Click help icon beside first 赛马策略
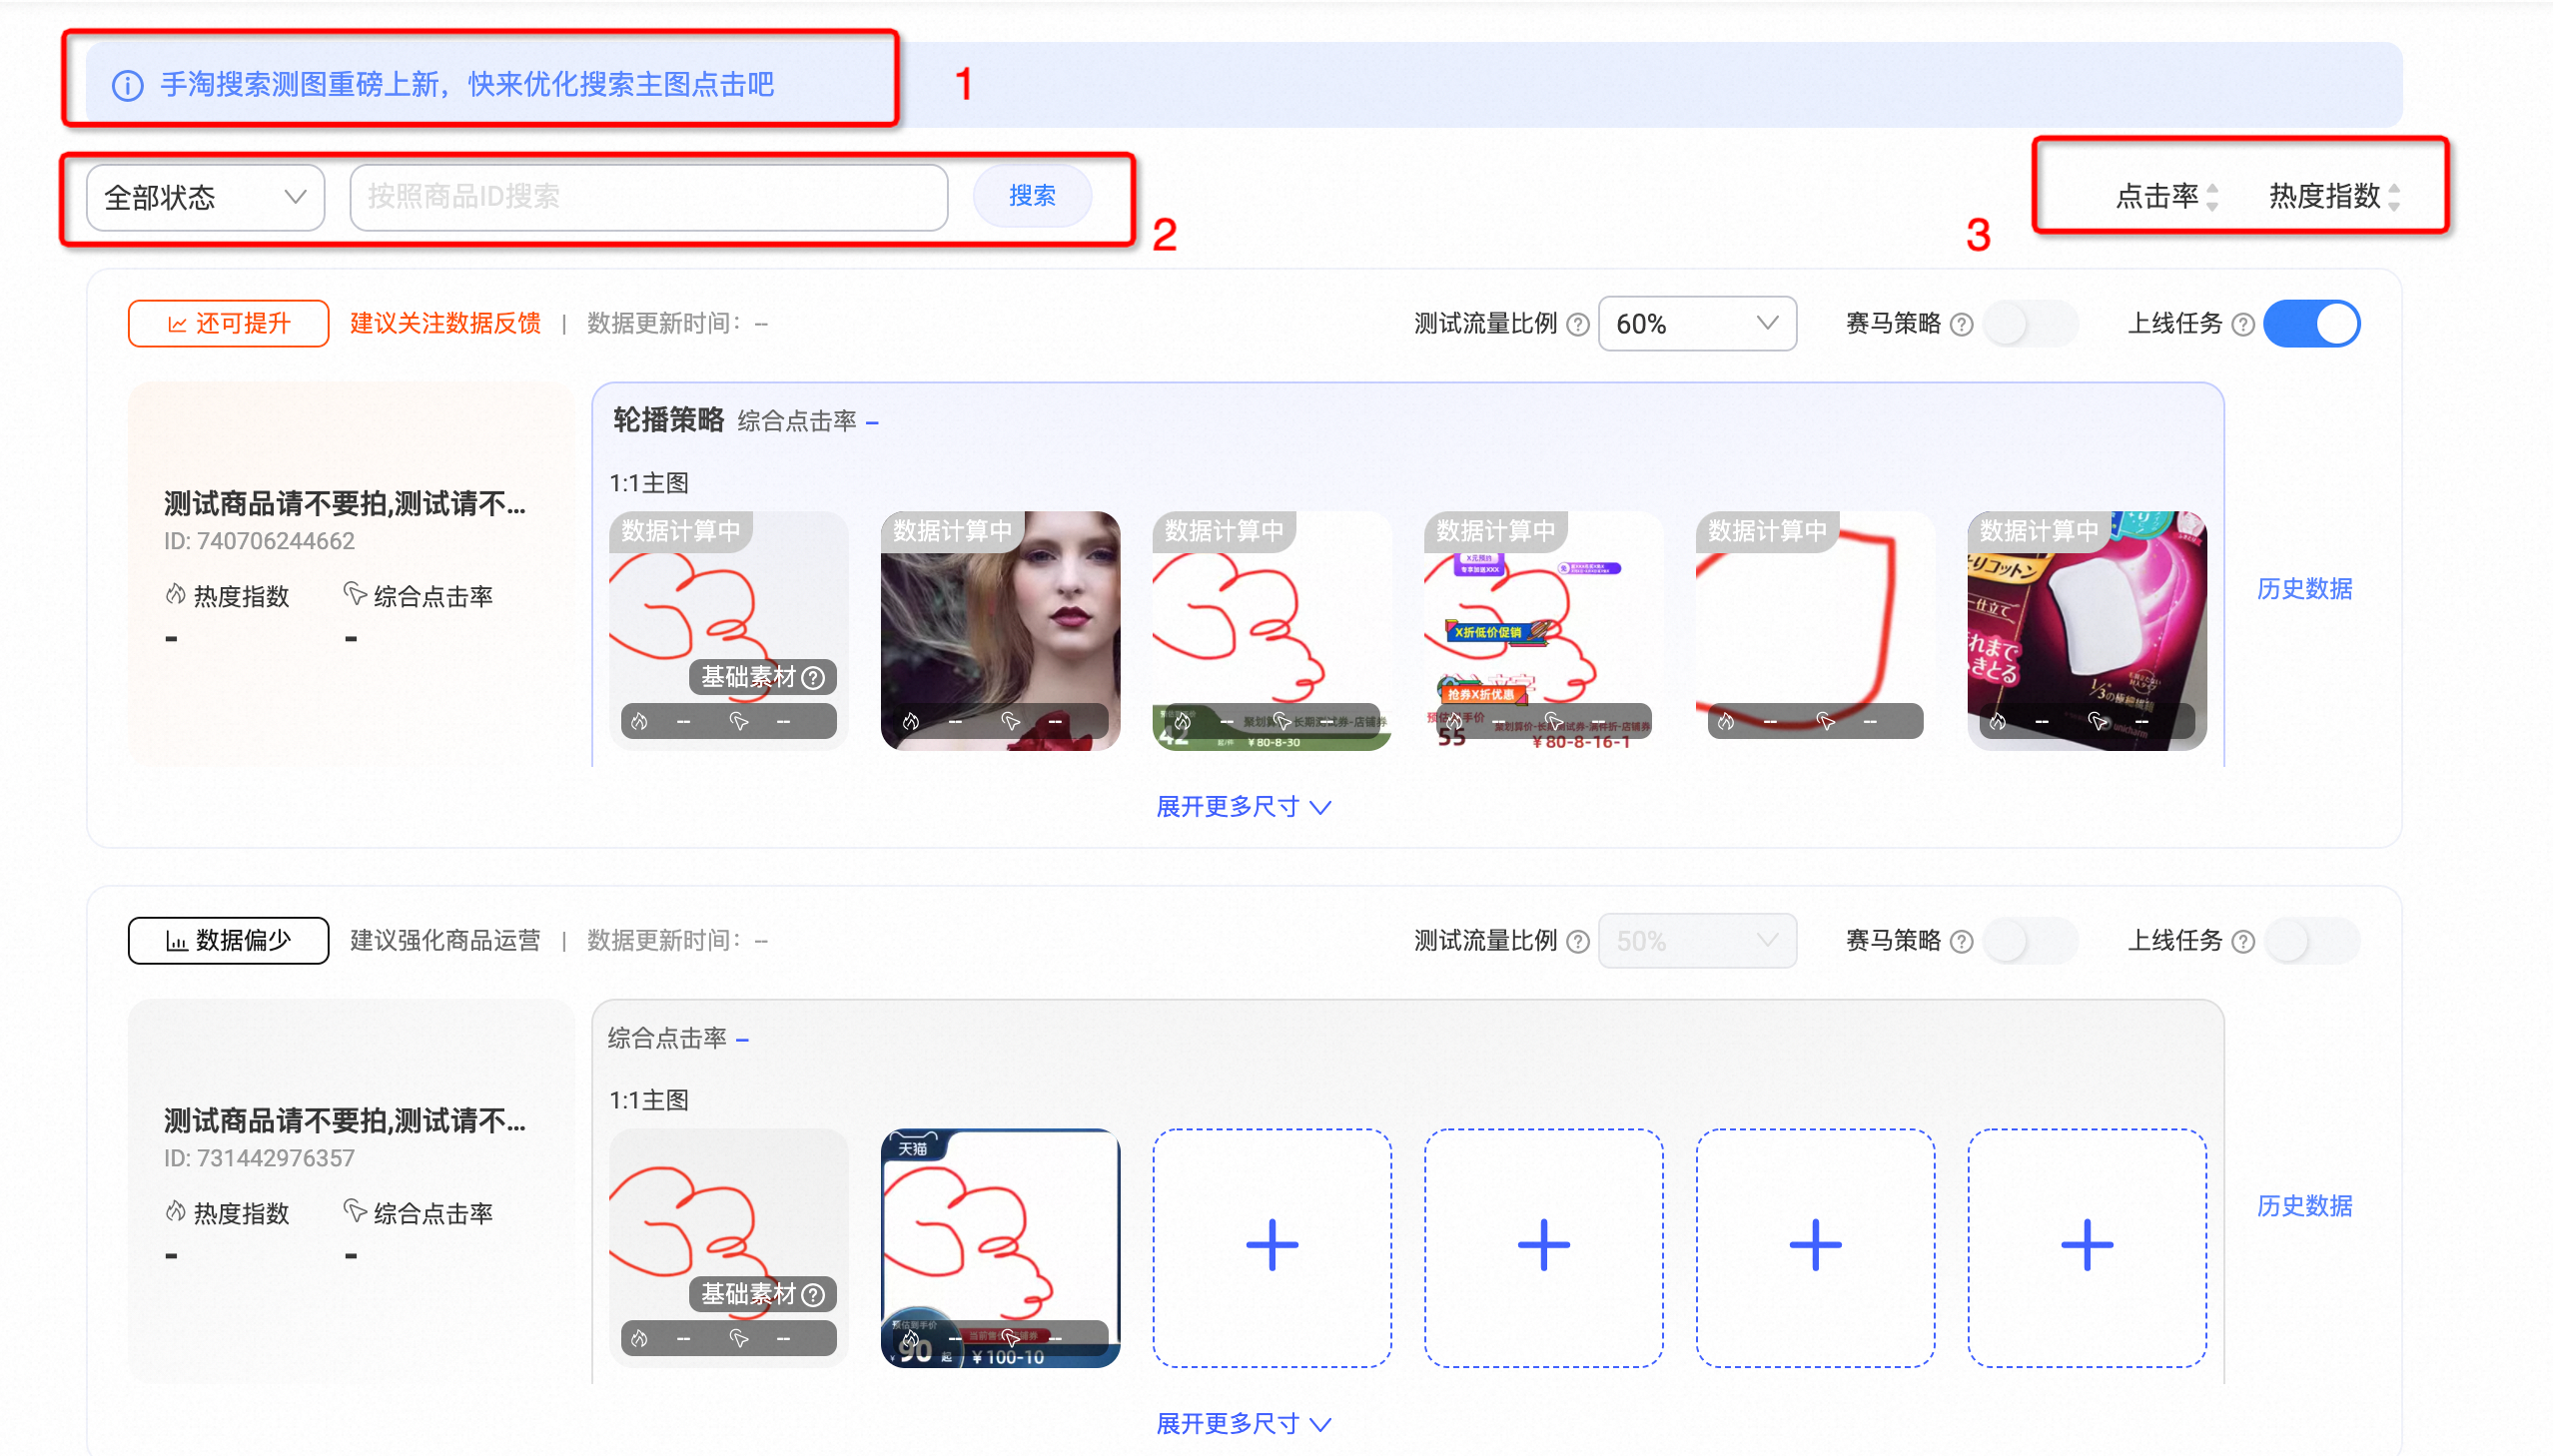The width and height of the screenshot is (2553, 1456). coord(1962,324)
